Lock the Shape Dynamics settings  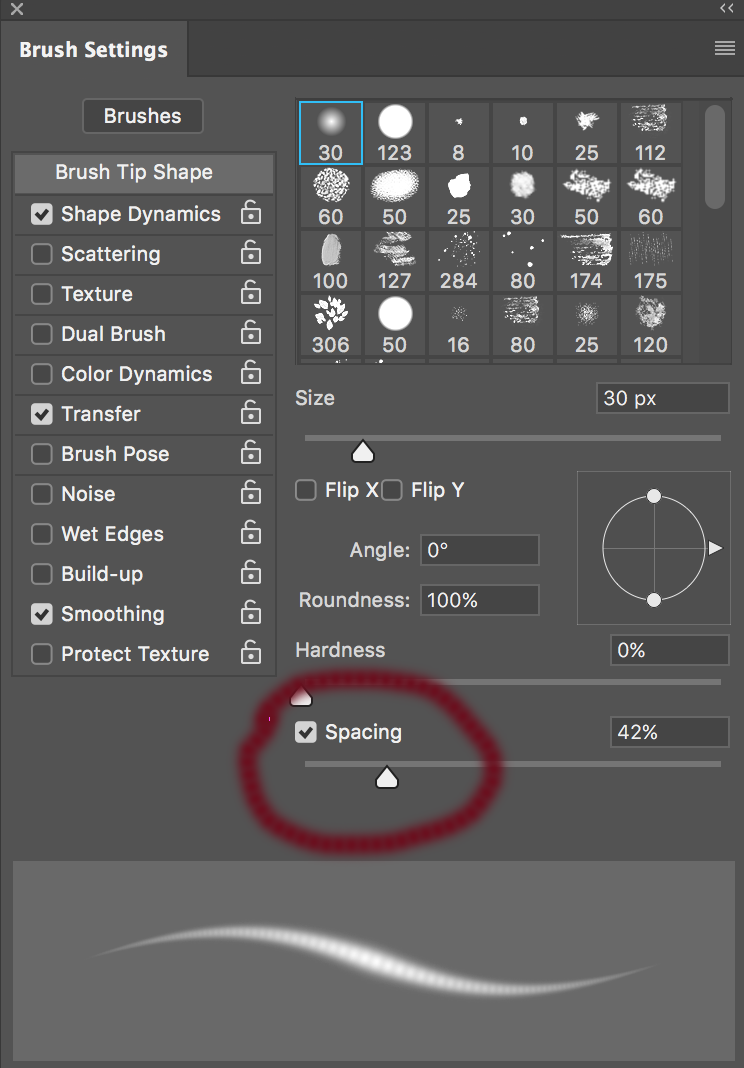[x=250, y=214]
